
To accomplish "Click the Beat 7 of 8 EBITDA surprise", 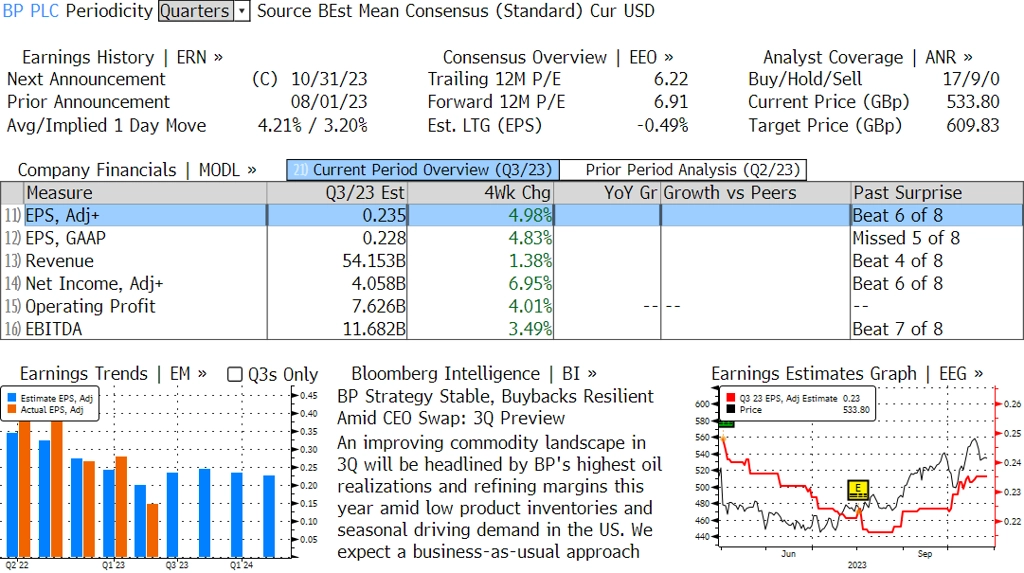I will point(897,329).
